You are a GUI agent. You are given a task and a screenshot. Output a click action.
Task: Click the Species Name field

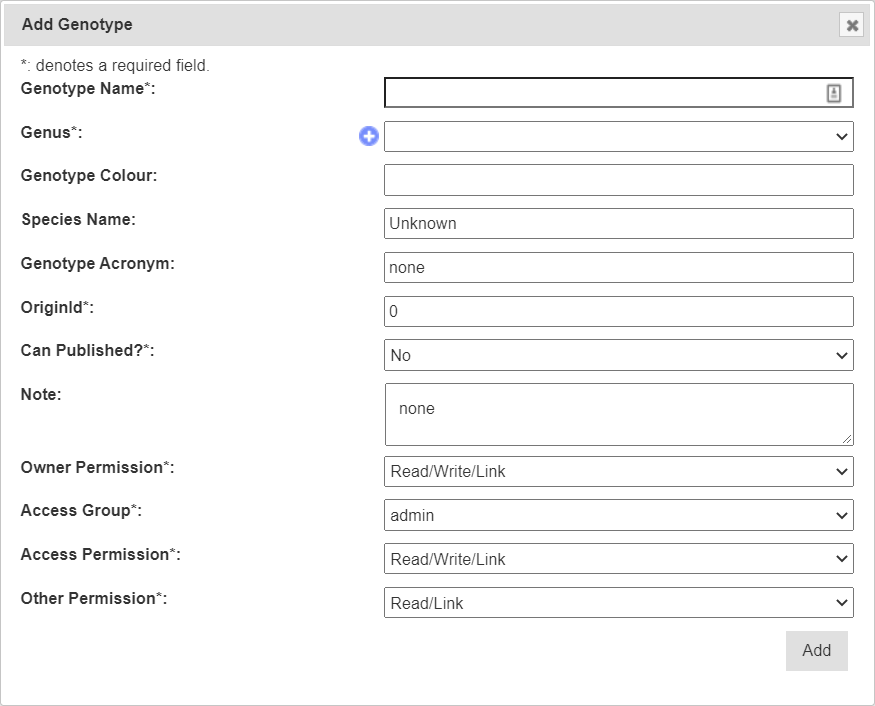pyautogui.click(x=618, y=223)
